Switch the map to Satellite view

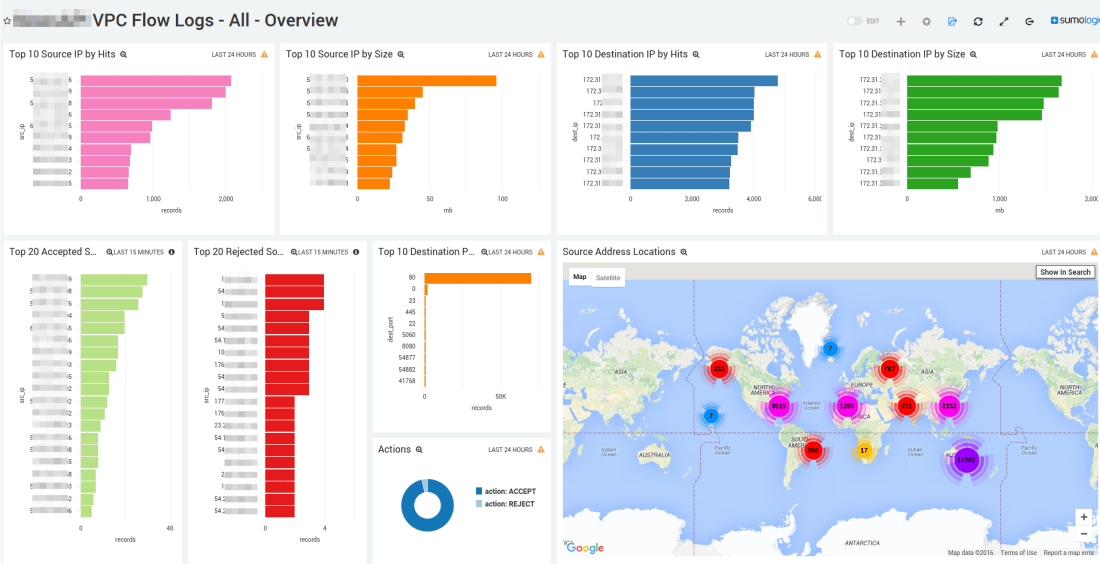[608, 277]
